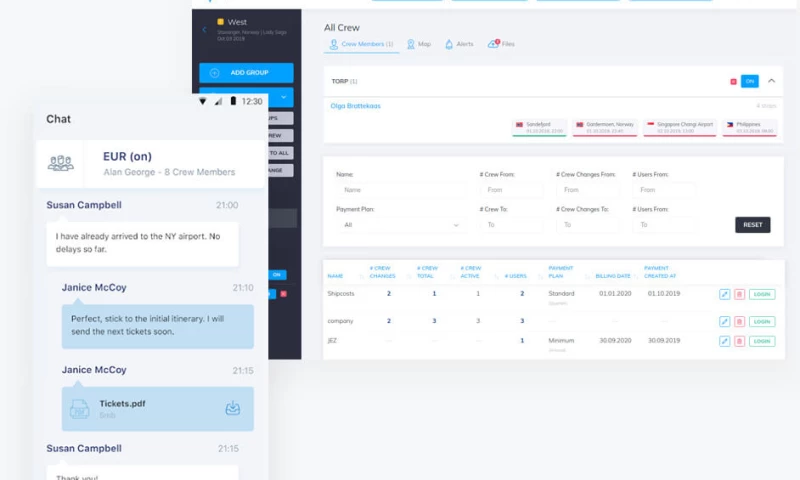This screenshot has height=480, width=800.
Task: Click the # Users To input field
Action: point(664,225)
